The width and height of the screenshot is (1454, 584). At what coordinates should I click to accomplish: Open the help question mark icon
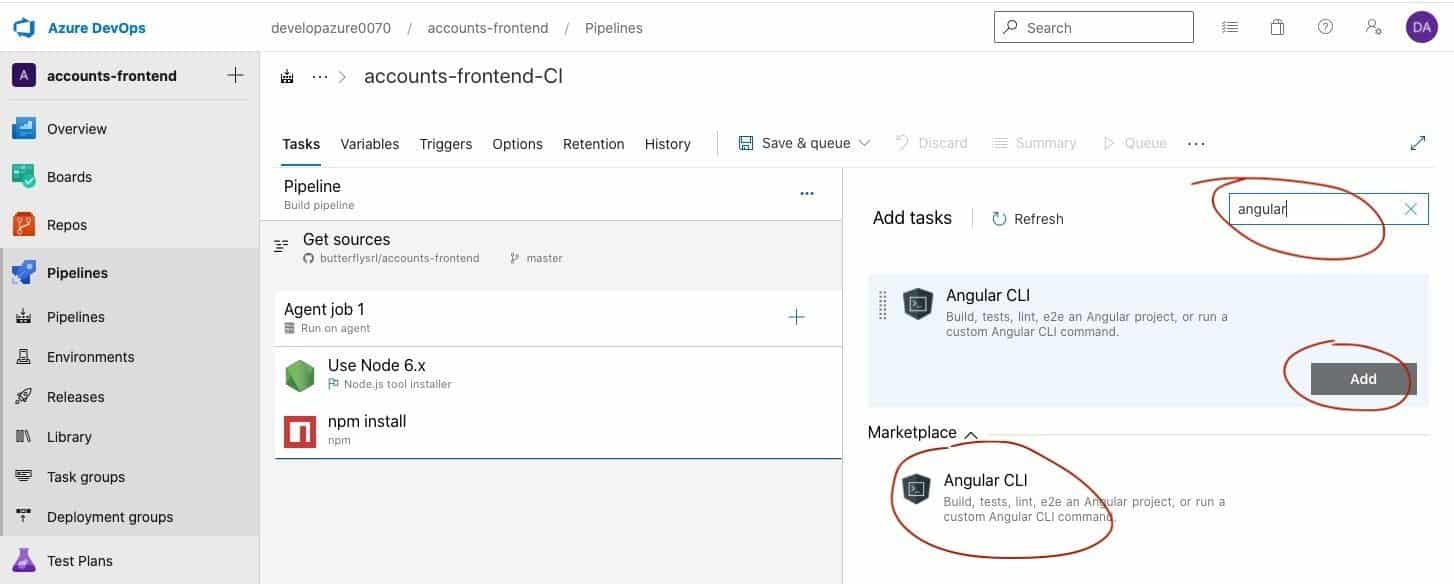pos(1325,28)
